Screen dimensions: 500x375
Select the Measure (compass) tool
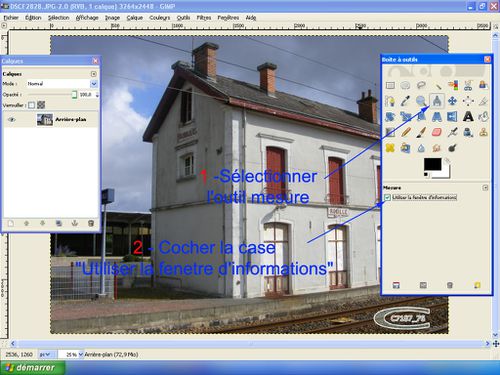click(x=437, y=101)
